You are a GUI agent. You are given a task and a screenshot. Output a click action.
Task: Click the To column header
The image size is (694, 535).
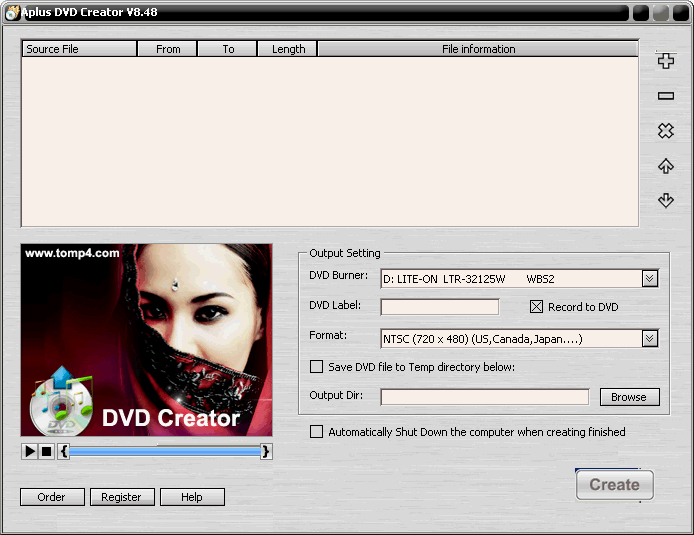click(227, 49)
